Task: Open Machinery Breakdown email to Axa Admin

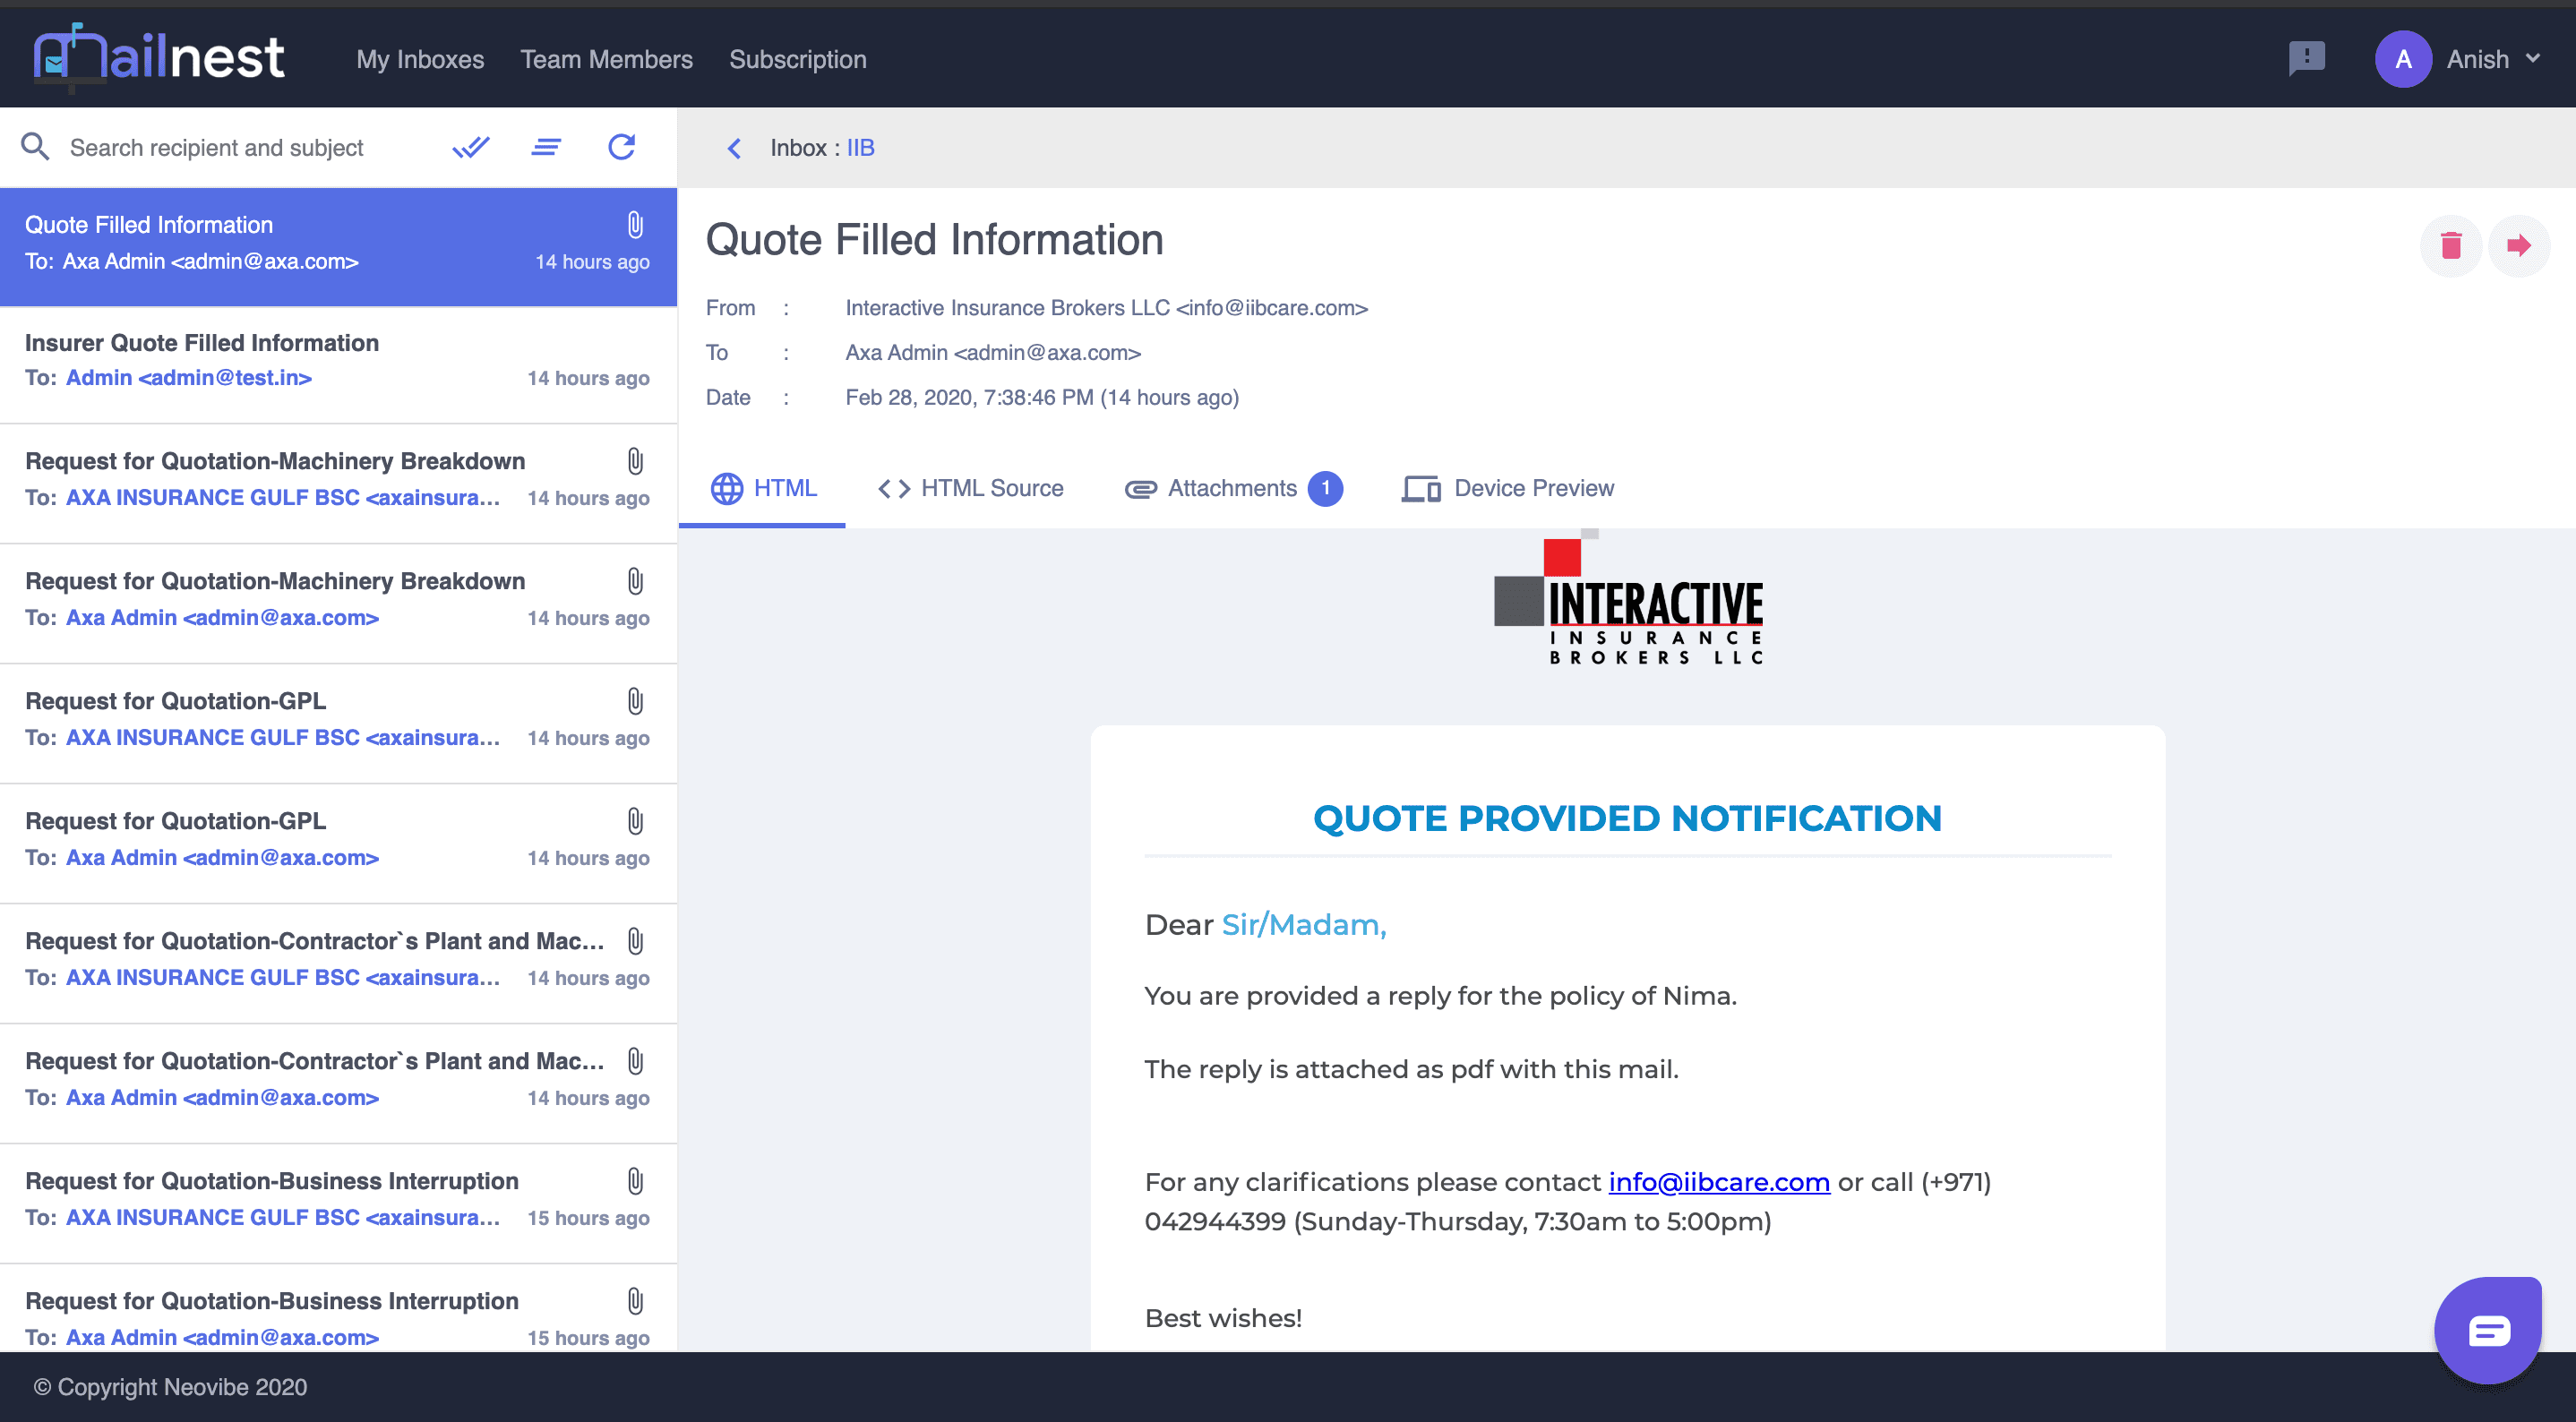Action: [338, 604]
